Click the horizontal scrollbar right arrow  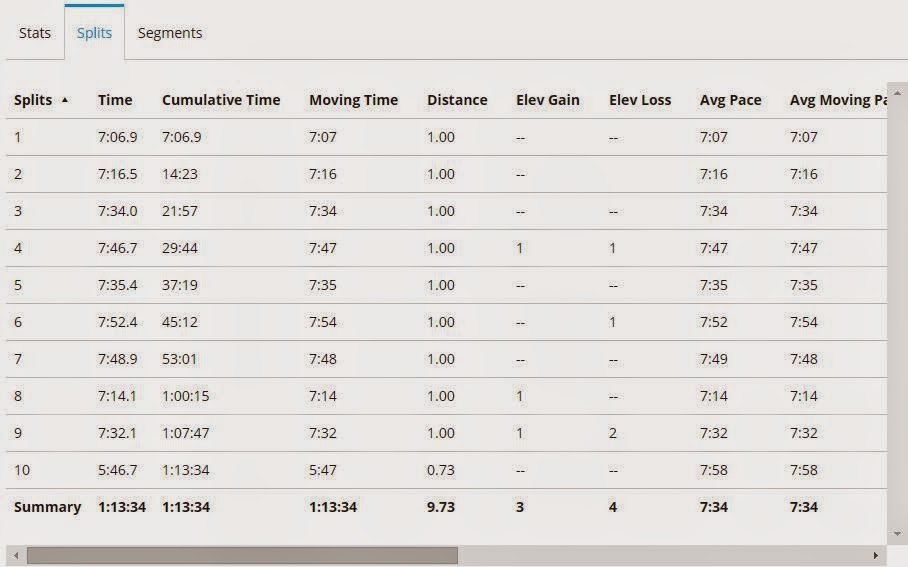pos(876,555)
